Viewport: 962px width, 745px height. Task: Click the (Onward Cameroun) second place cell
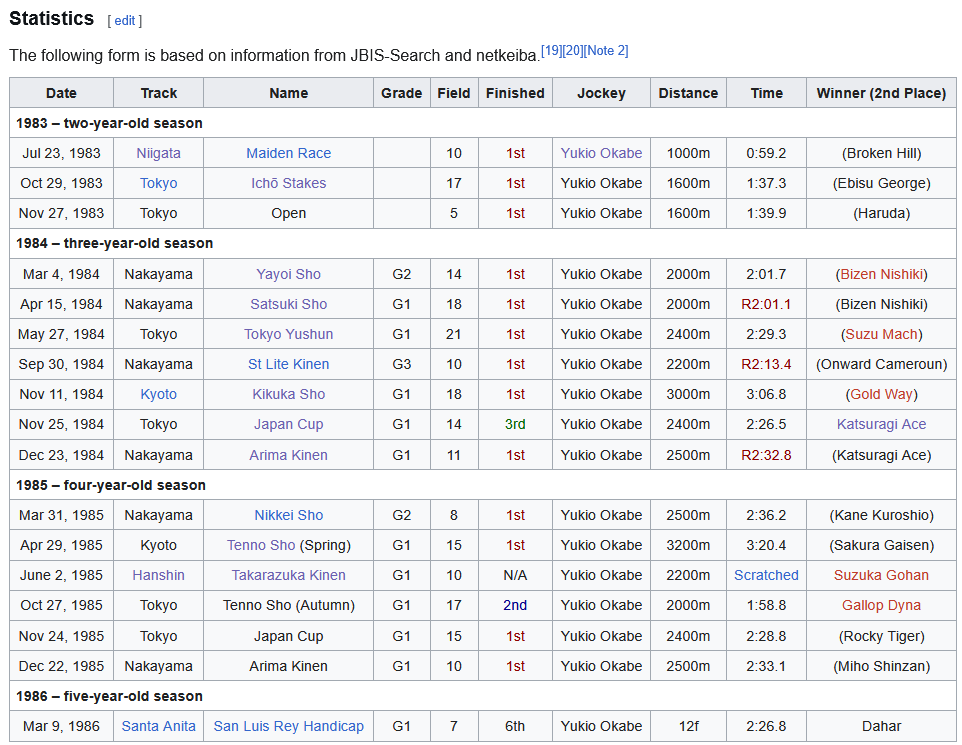click(881, 365)
